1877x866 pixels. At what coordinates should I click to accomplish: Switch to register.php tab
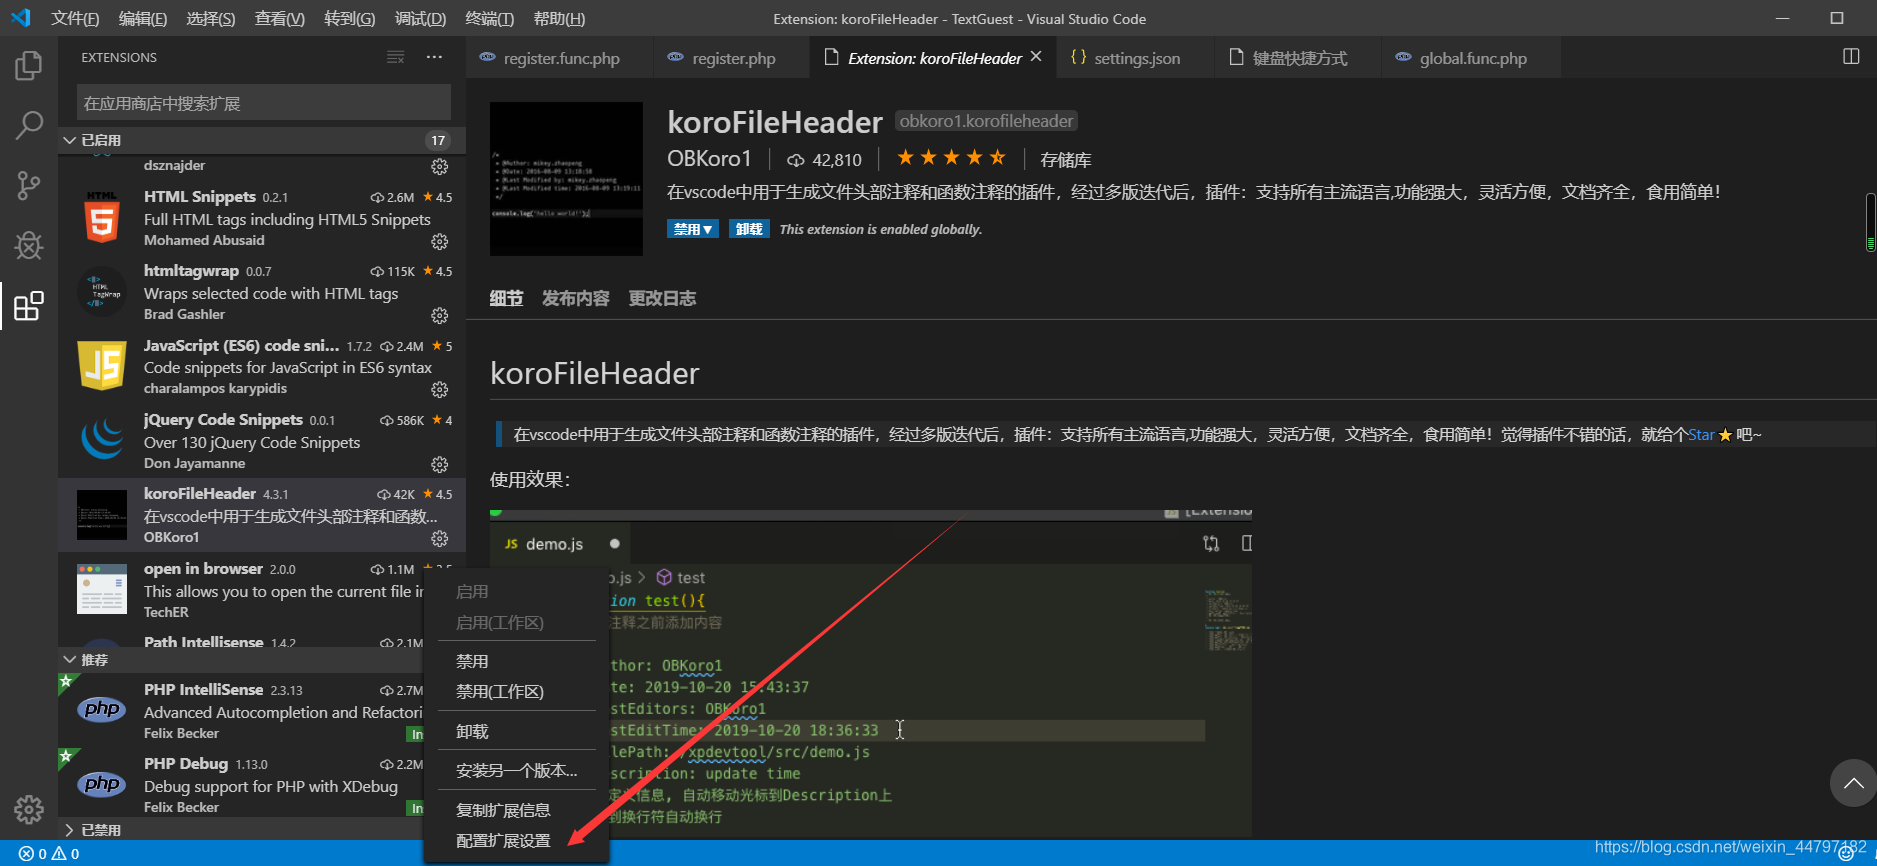pyautogui.click(x=733, y=58)
